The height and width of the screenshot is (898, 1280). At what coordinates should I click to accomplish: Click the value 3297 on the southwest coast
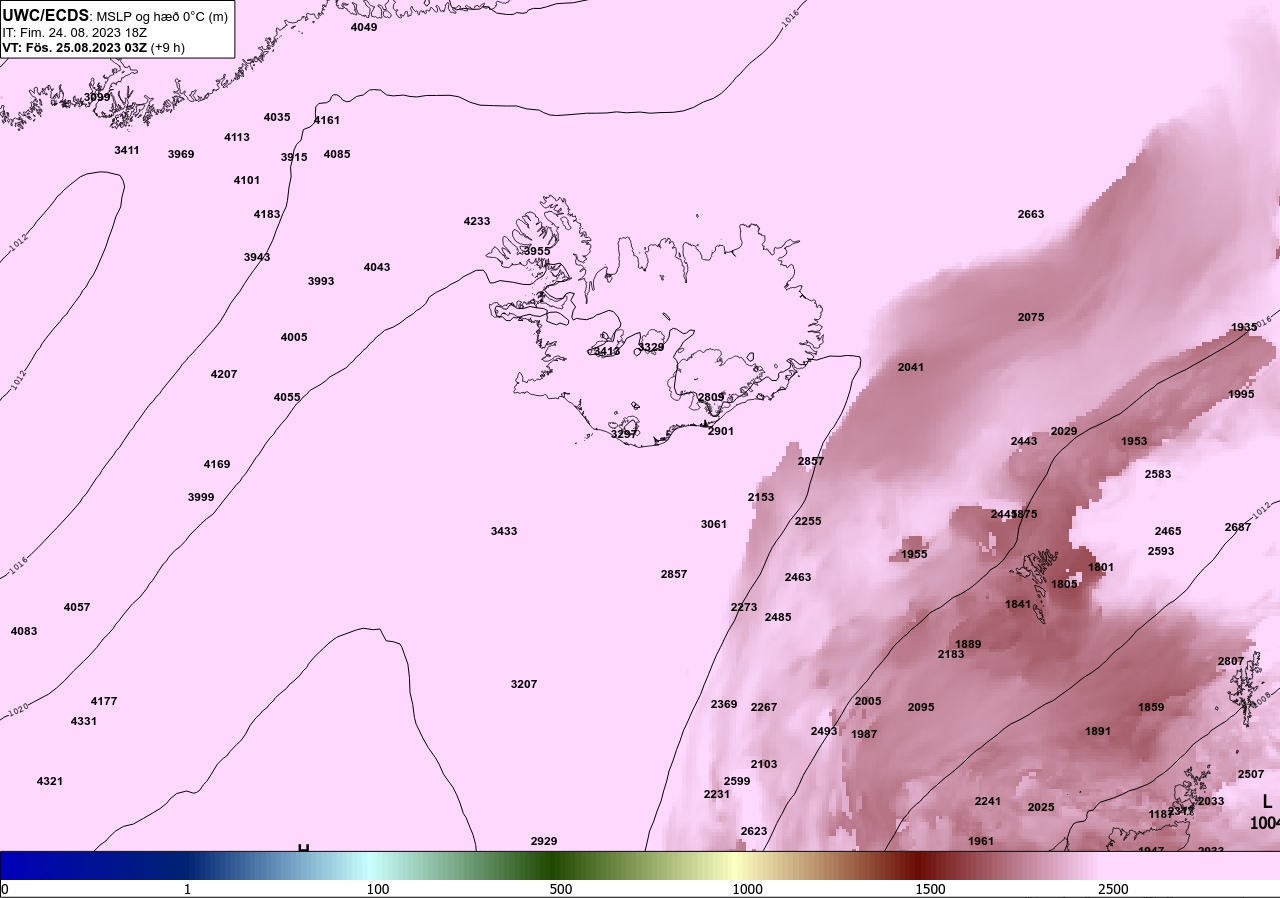tap(624, 434)
